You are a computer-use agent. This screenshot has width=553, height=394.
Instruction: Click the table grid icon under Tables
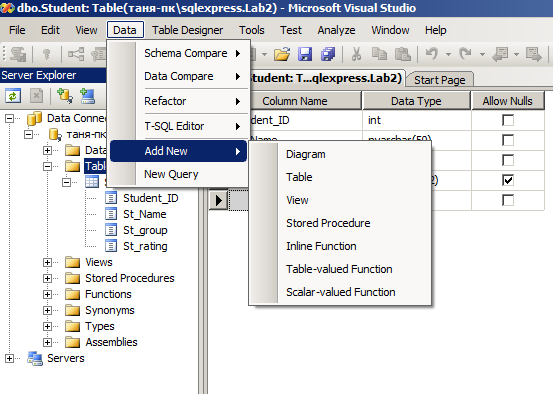coord(92,182)
